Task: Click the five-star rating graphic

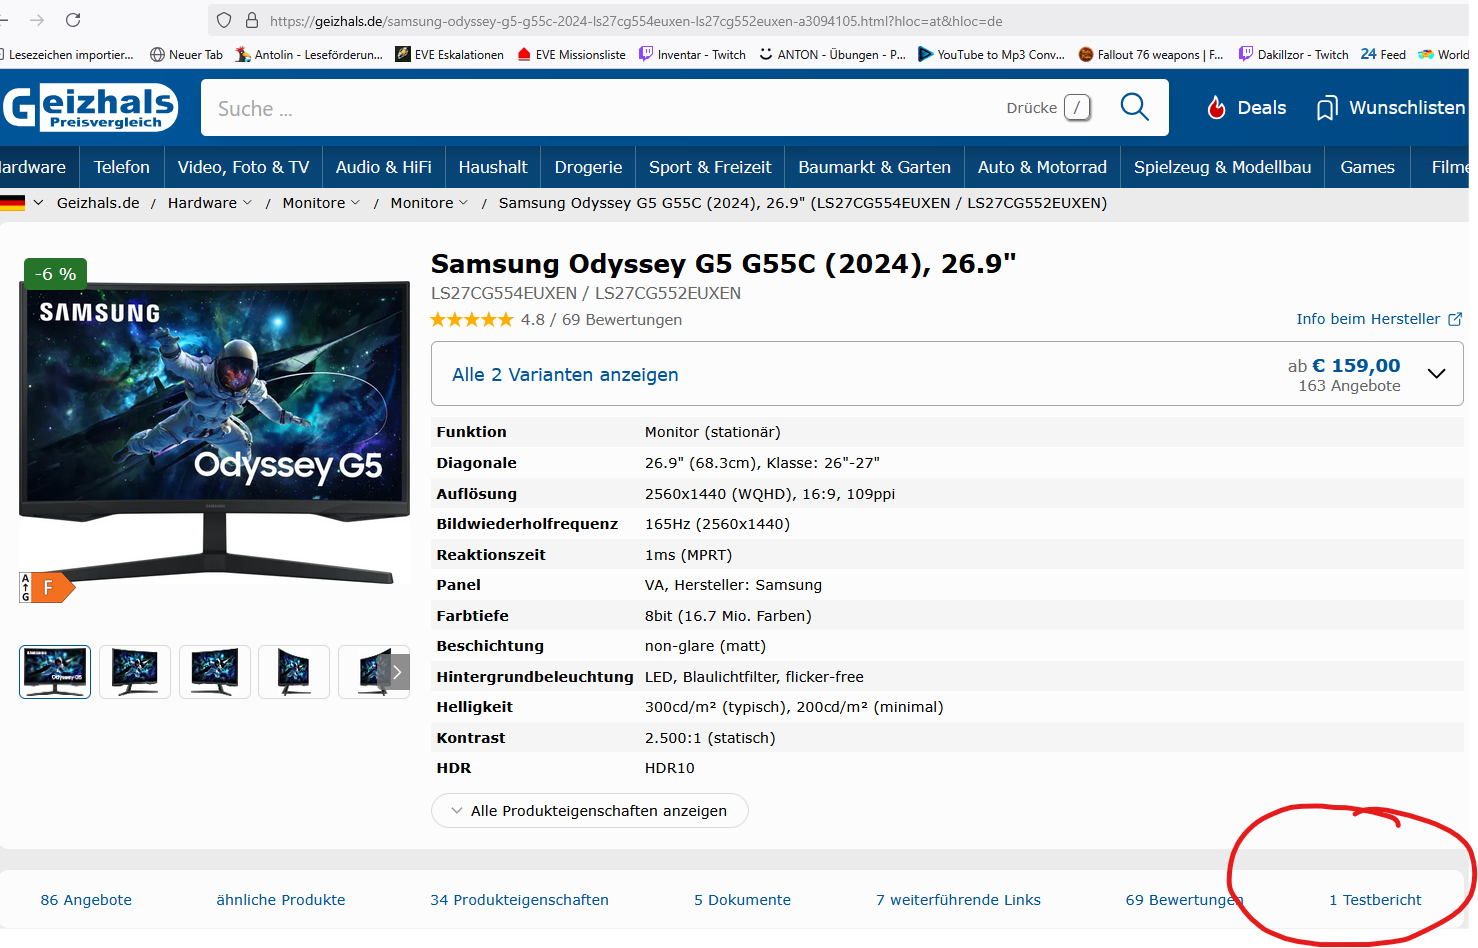Action: (x=471, y=320)
